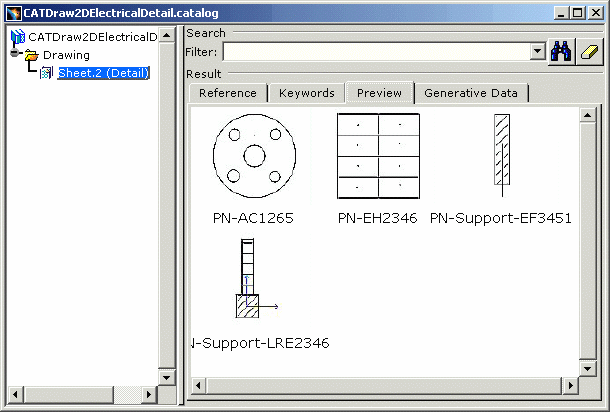This screenshot has height=412, width=610.
Task: Click the tree horizontal scrollbar thumb
Action: coord(69,394)
